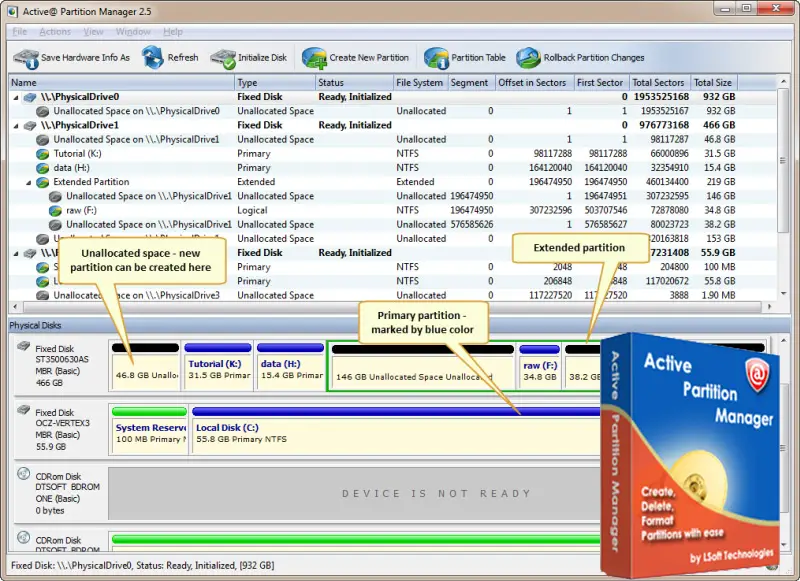The image size is (800, 581).
Task: Click unallocated space icon under PhysicalDrive0
Action: (x=43, y=111)
